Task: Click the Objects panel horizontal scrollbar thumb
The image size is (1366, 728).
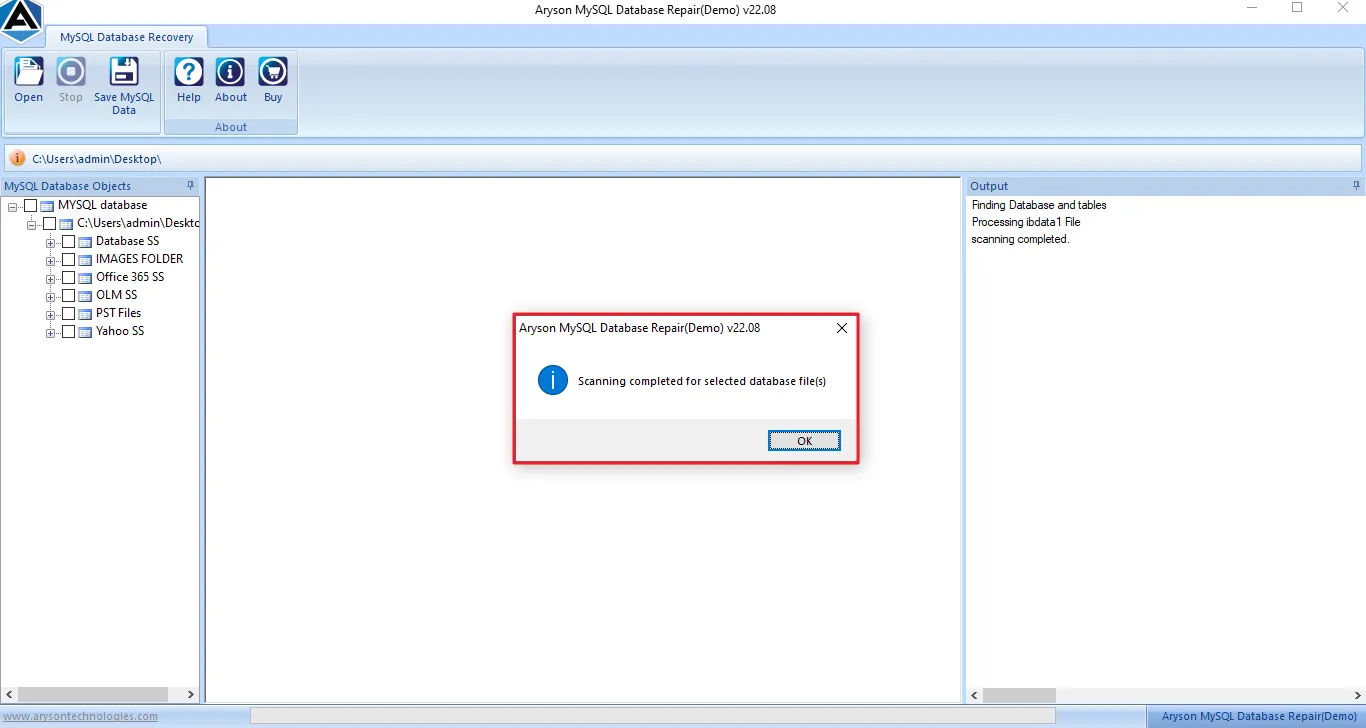Action: click(x=93, y=694)
